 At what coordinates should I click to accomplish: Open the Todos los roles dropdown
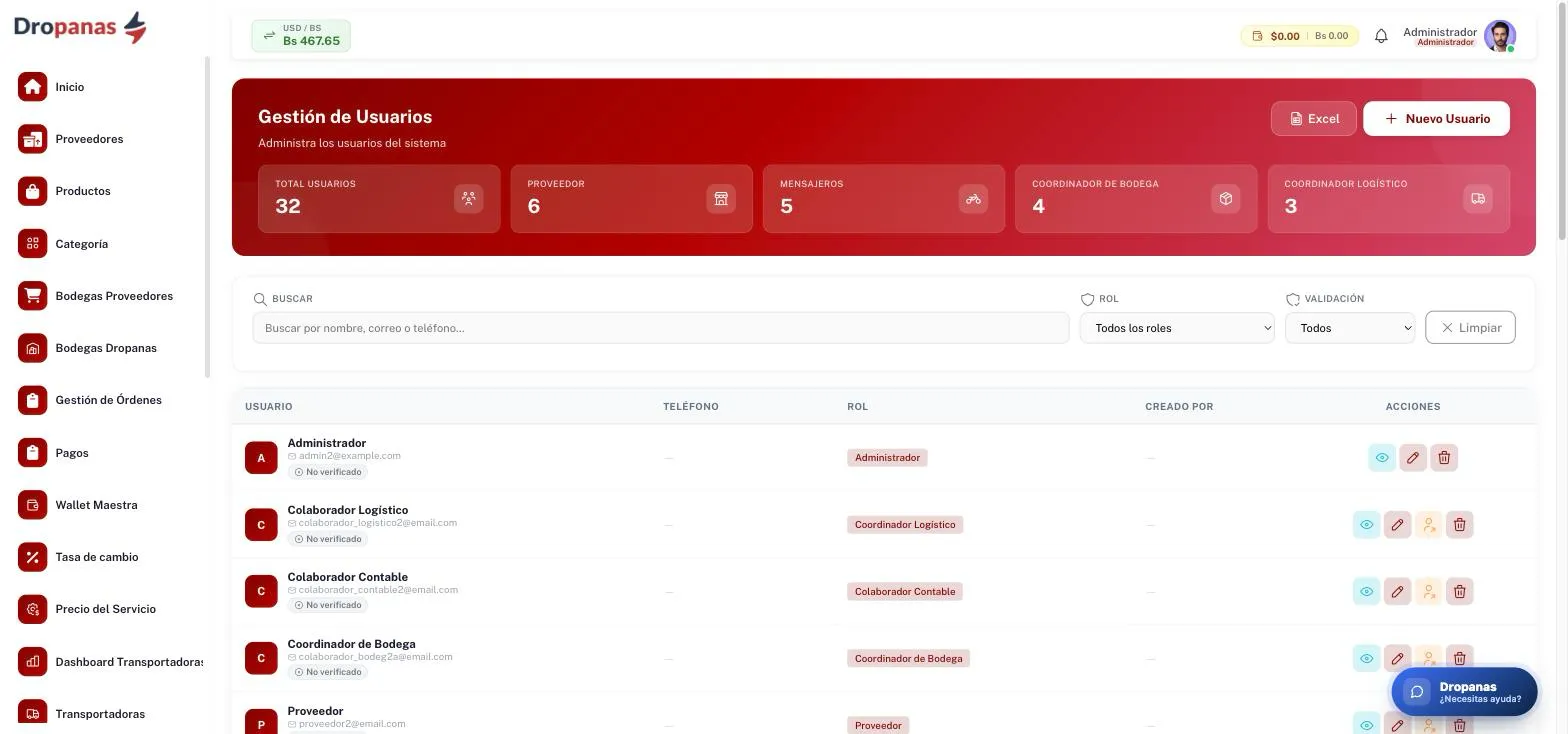point(1177,328)
